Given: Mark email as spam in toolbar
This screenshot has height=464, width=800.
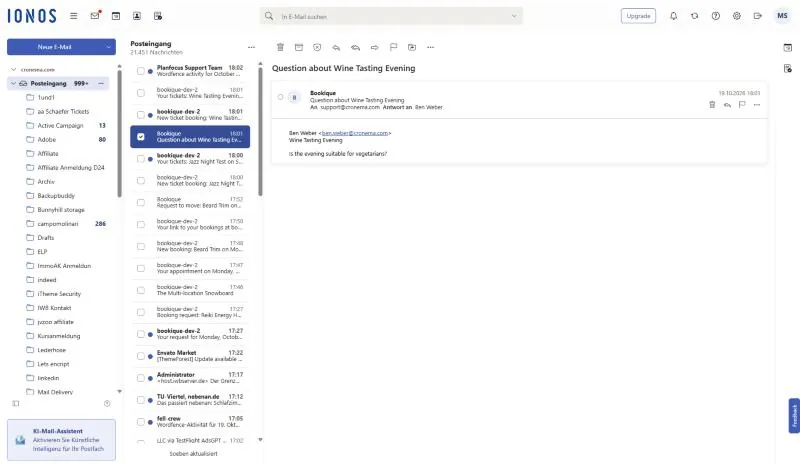Looking at the screenshot, I should (317, 47).
